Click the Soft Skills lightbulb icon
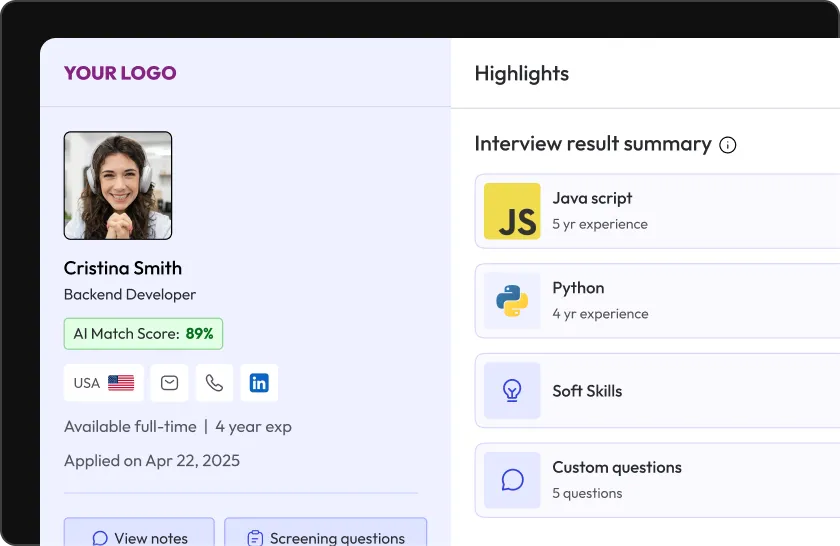This screenshot has width=840, height=546. point(512,390)
